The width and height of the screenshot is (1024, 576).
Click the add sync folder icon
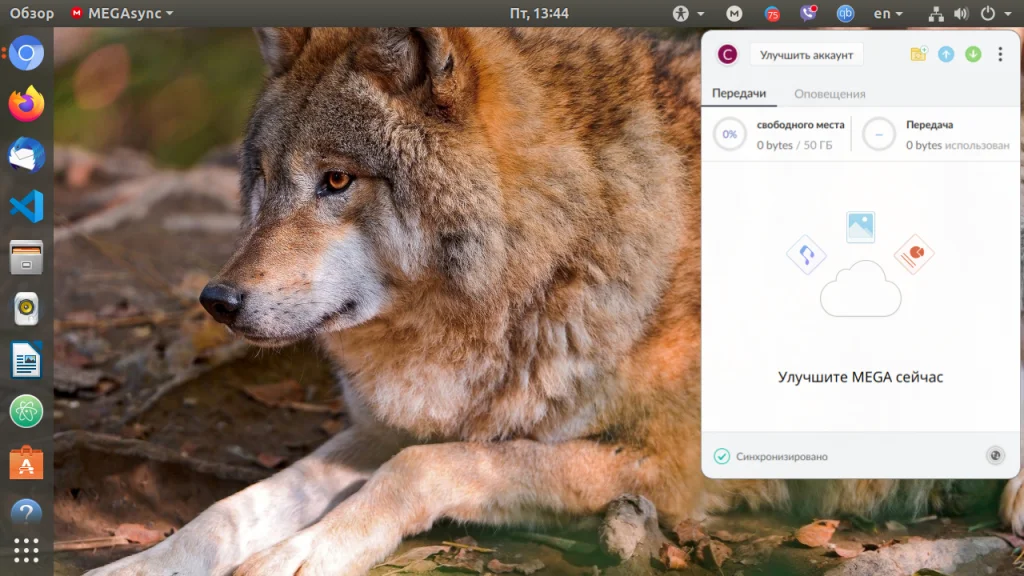[918, 54]
